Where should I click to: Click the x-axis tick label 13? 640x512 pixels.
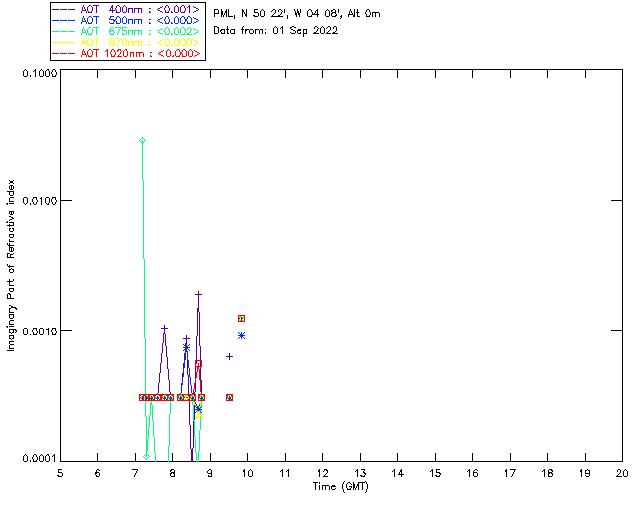[360, 473]
